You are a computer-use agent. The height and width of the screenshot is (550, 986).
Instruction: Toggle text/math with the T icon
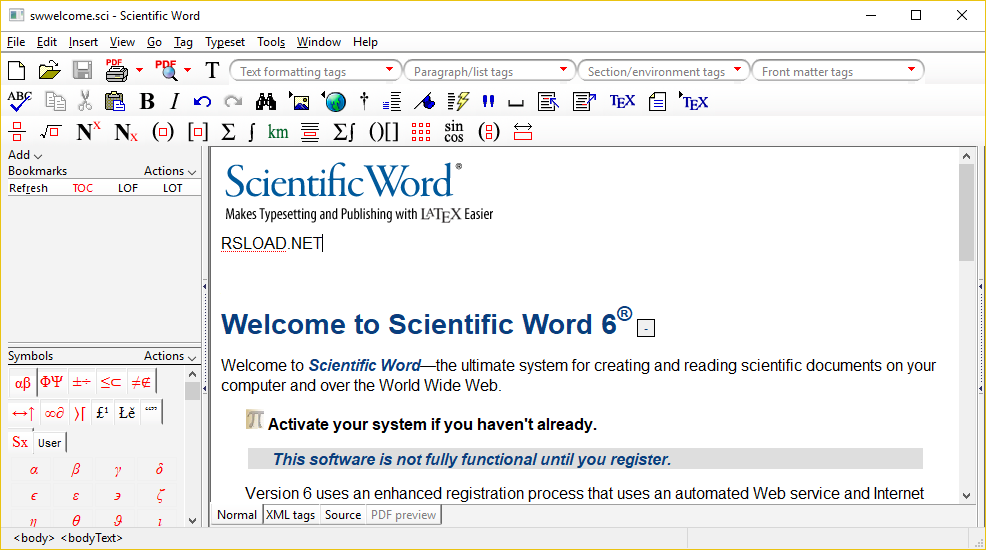(213, 70)
